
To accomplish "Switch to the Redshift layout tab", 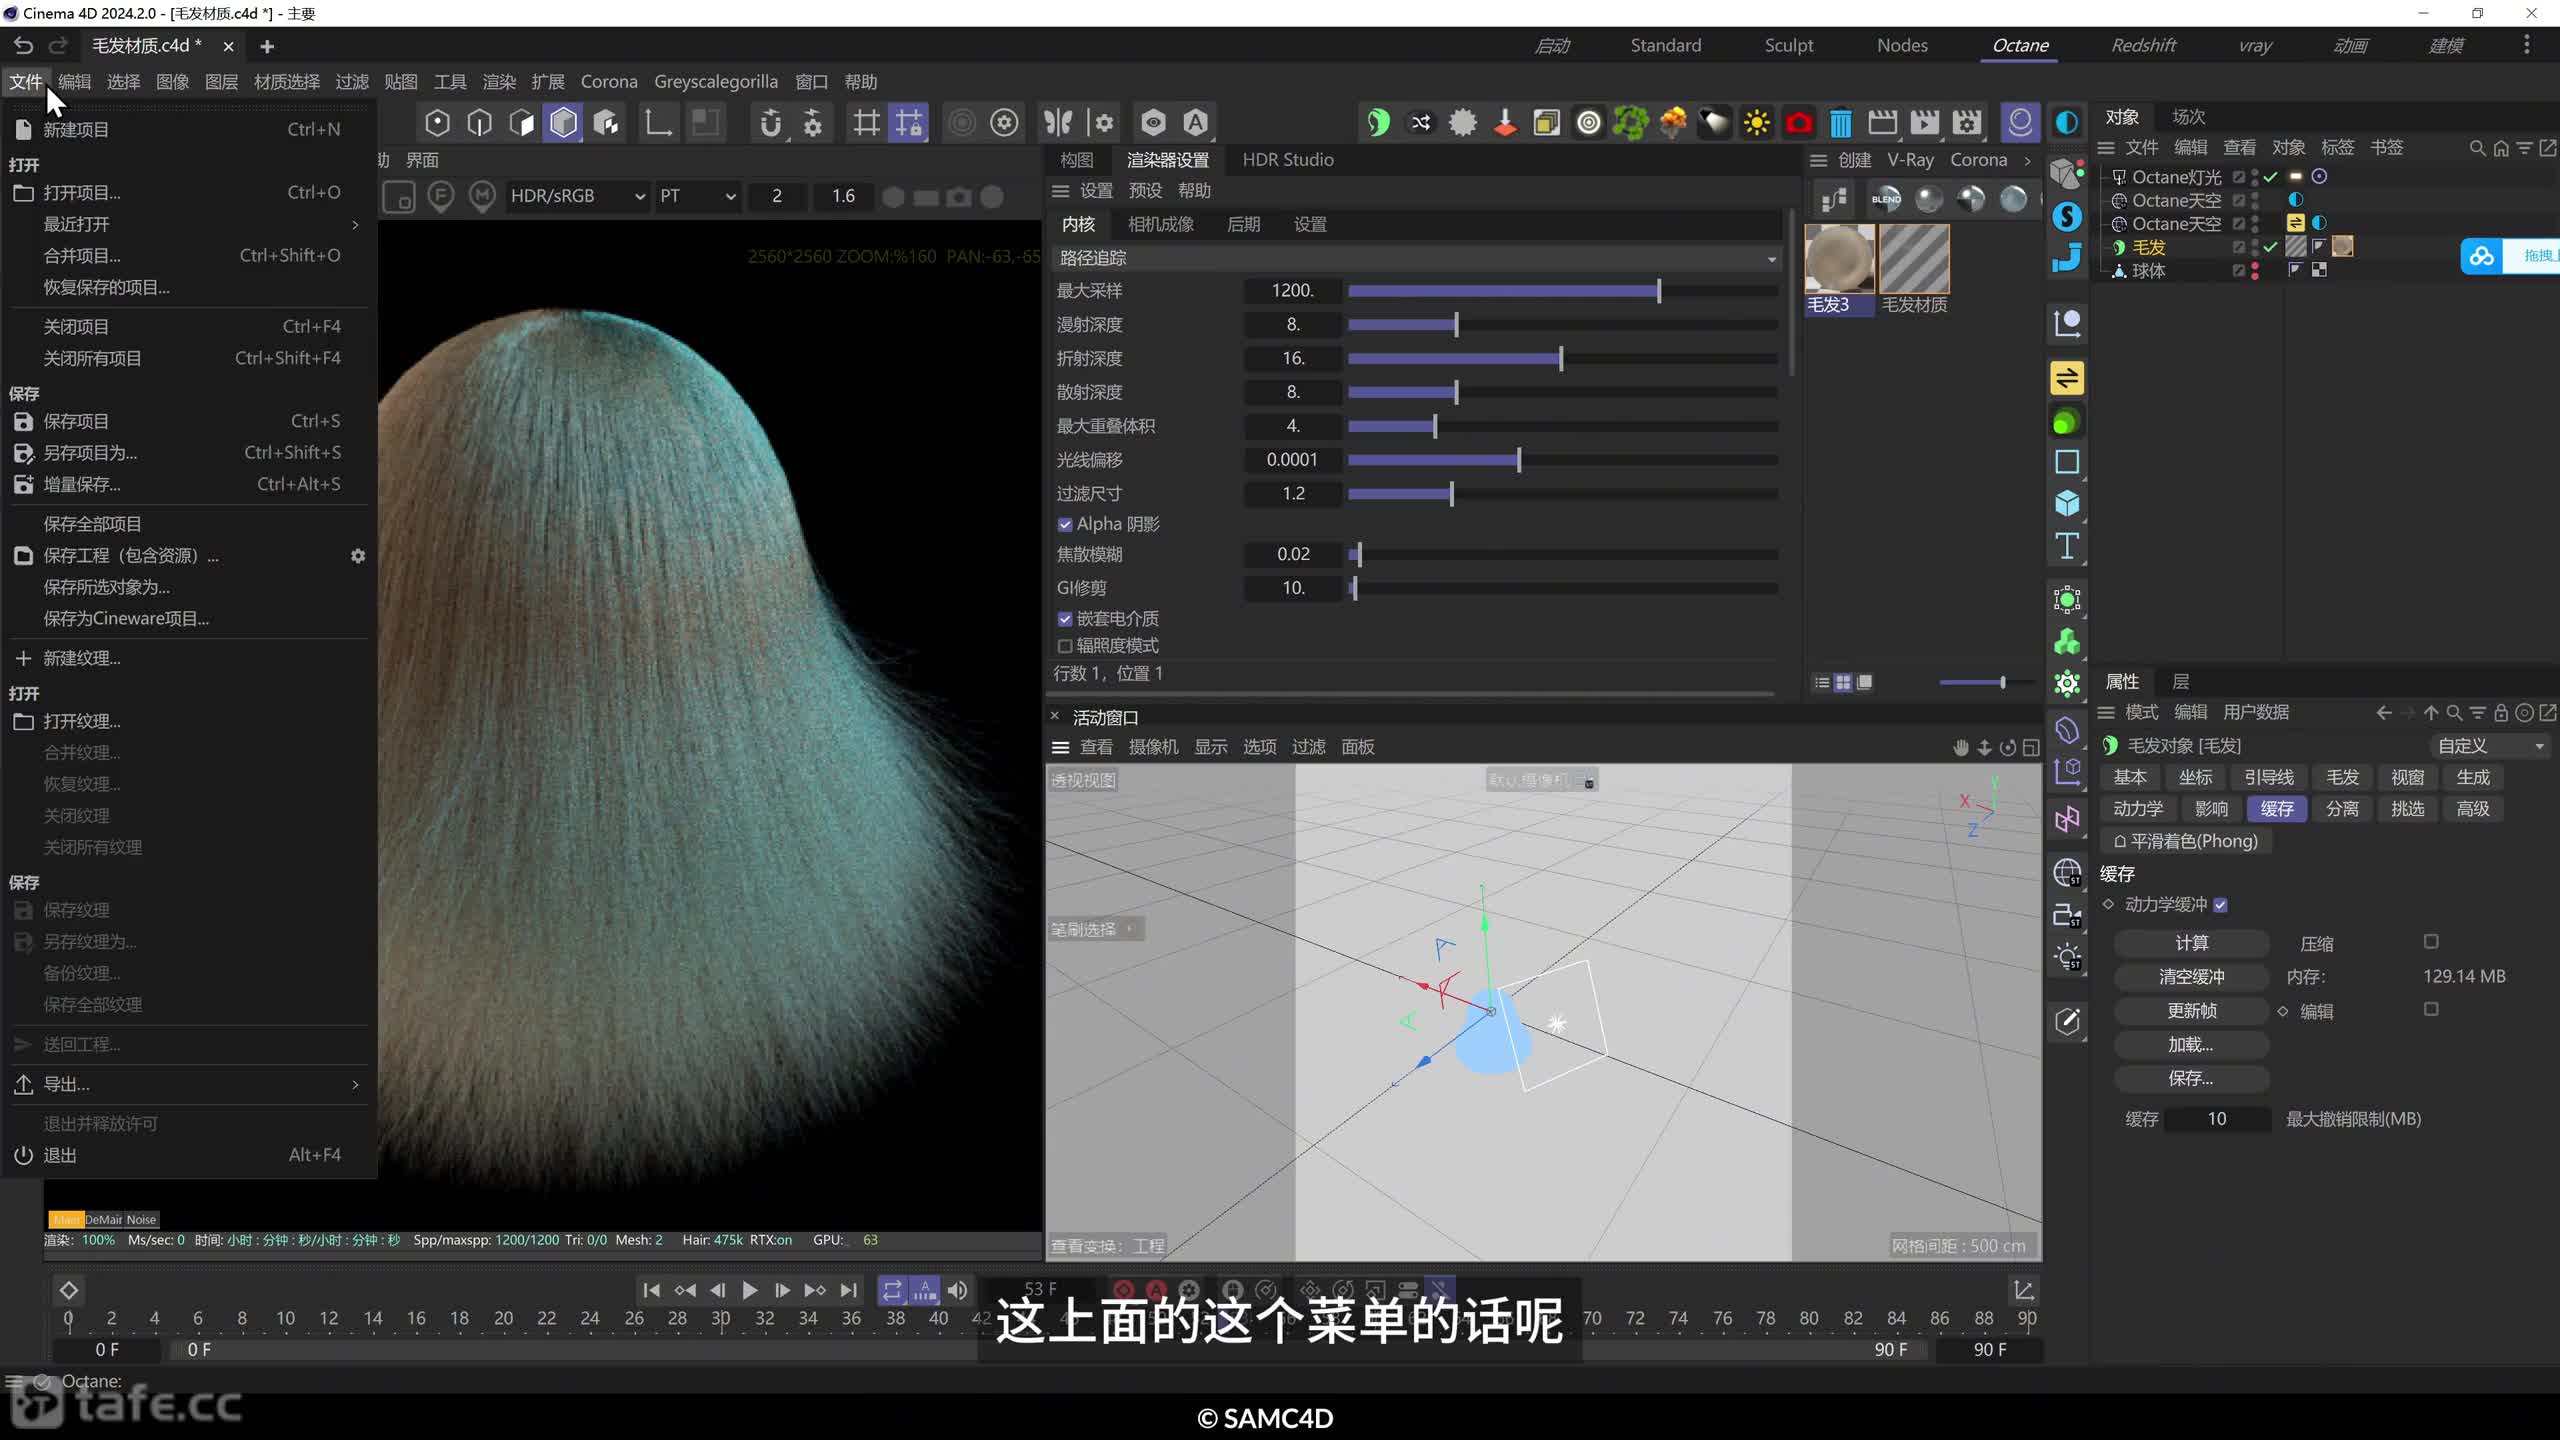I will pyautogui.click(x=2143, y=46).
